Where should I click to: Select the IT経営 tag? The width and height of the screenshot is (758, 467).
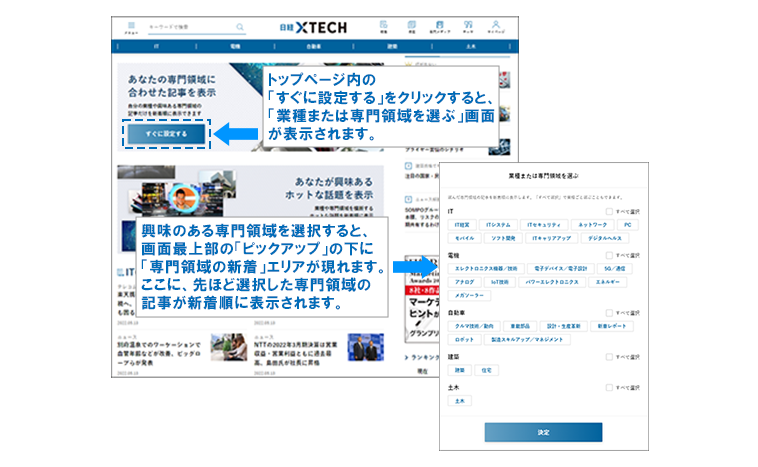tap(462, 225)
